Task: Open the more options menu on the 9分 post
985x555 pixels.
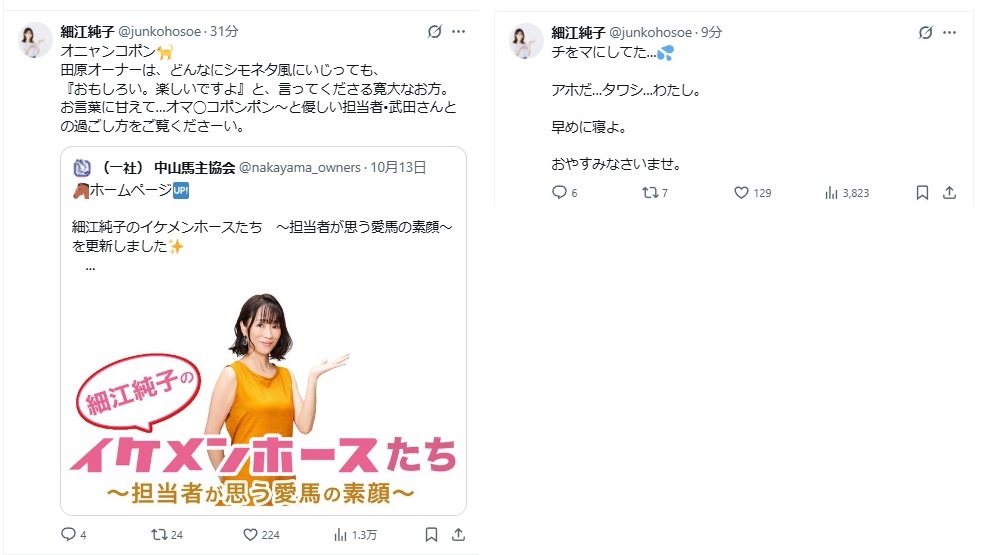Action: click(x=949, y=33)
